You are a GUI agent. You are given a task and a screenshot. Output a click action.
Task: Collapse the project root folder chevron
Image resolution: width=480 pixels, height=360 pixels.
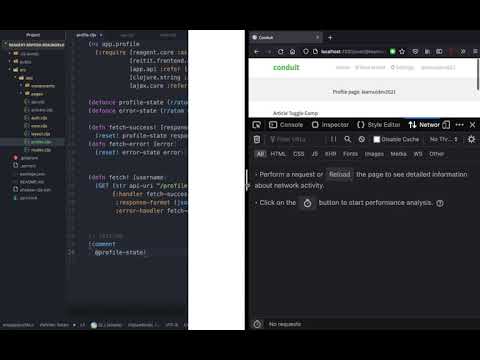click(5, 44)
